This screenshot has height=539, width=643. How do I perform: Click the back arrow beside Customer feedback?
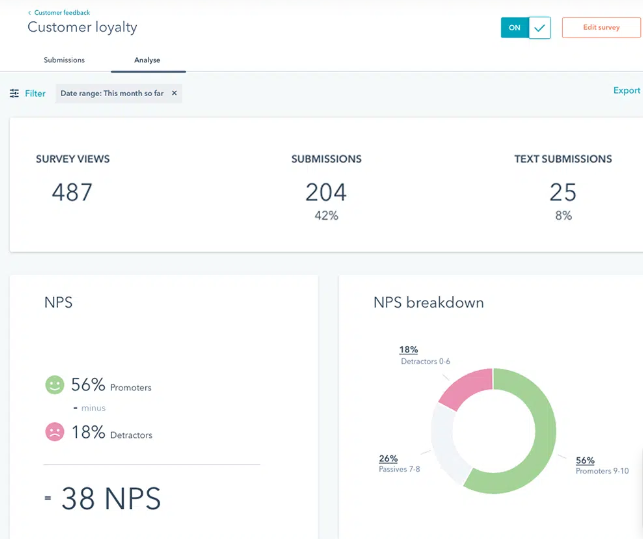point(29,13)
